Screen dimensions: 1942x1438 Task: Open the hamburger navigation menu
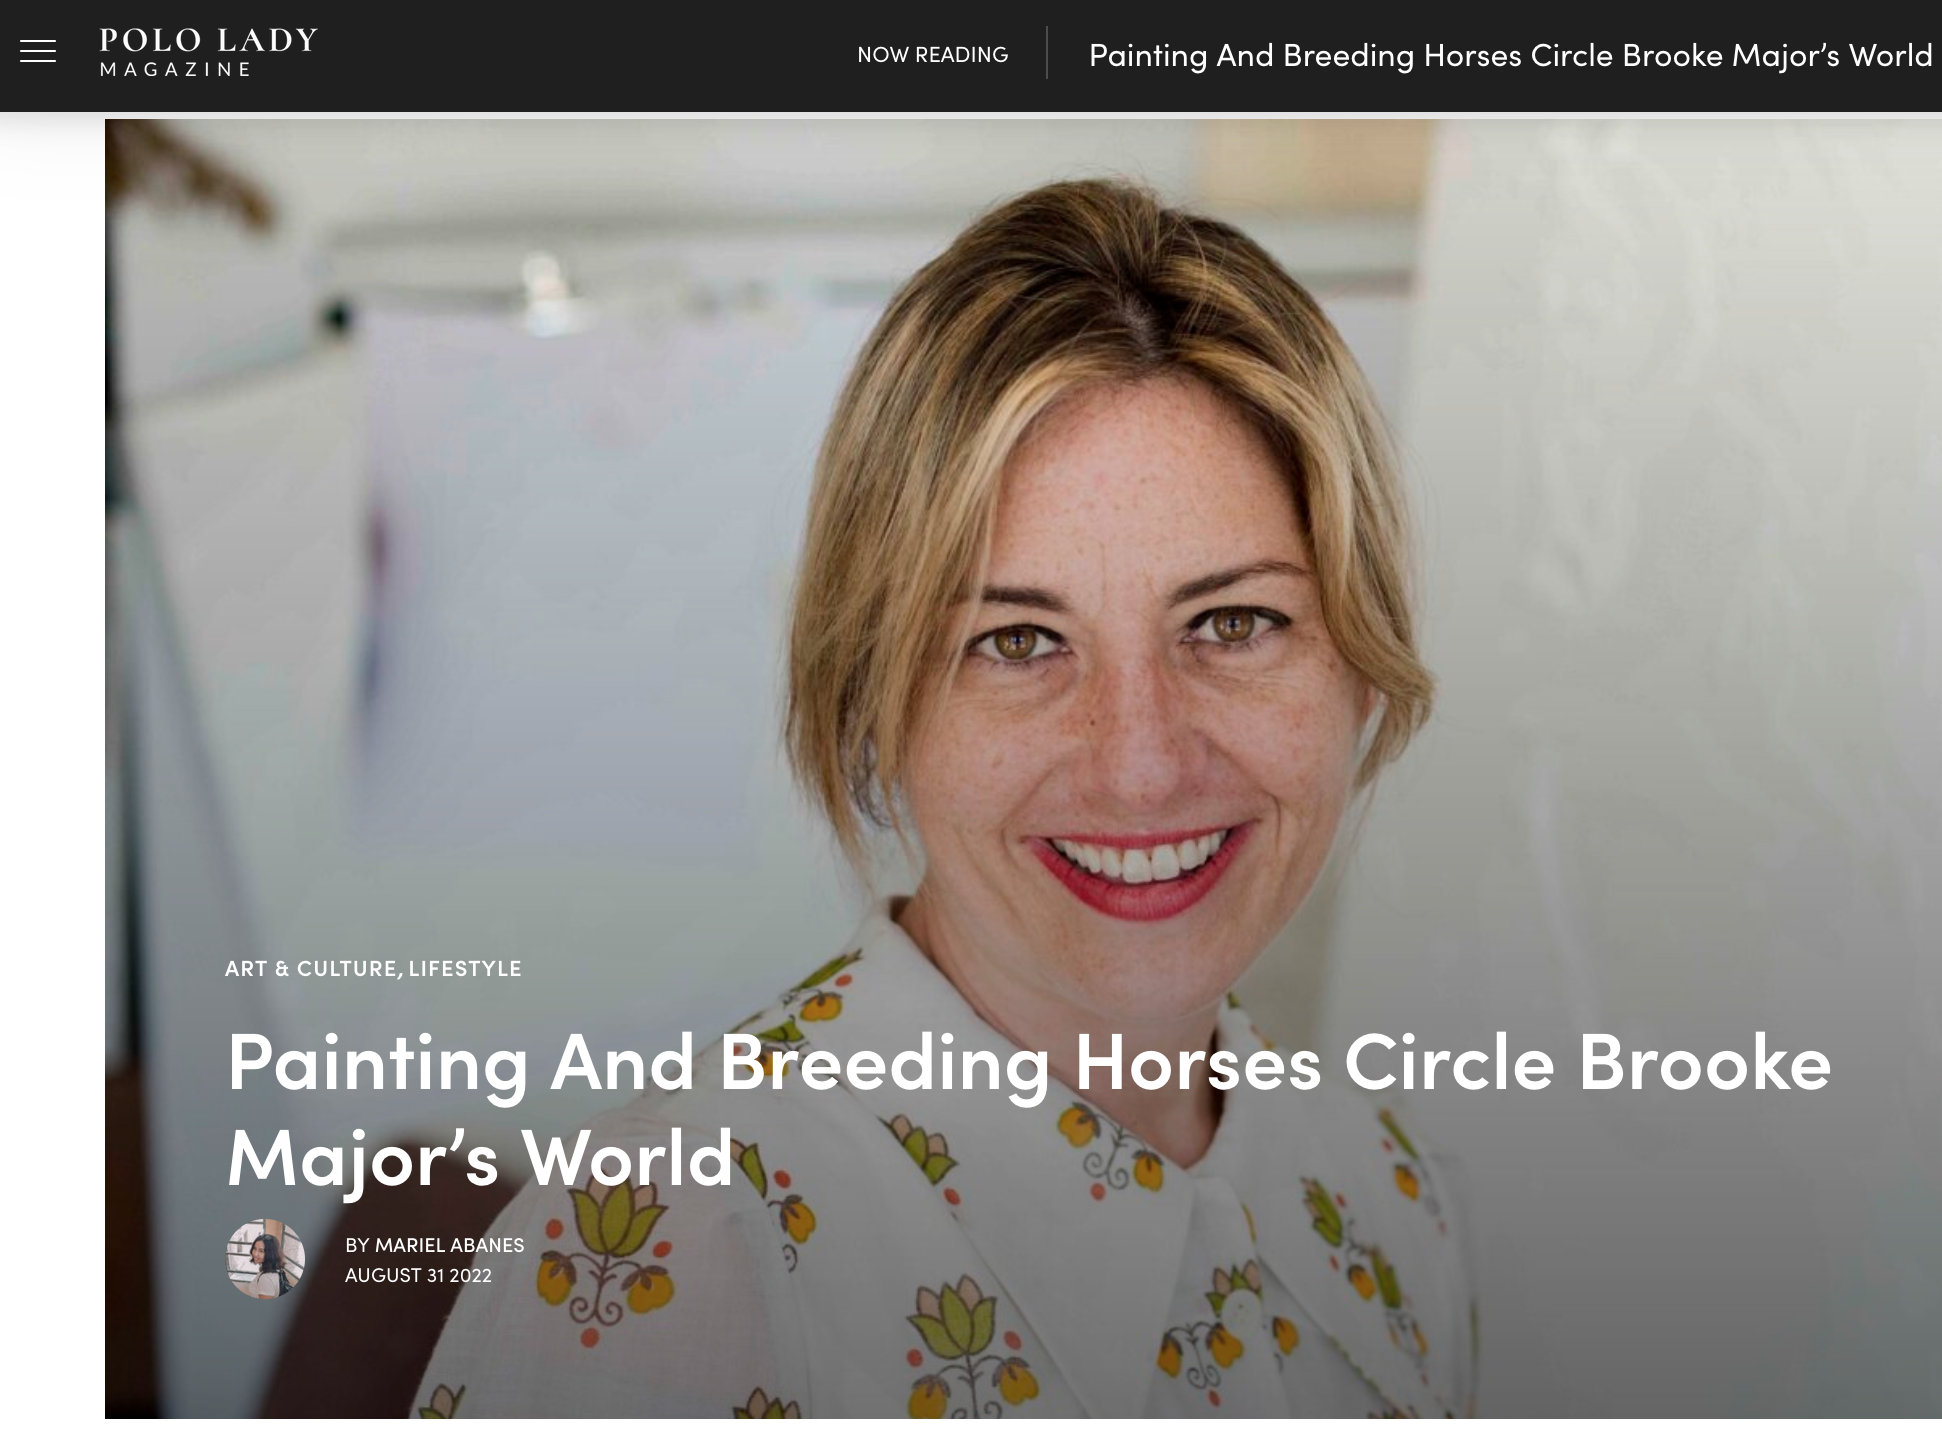38,51
